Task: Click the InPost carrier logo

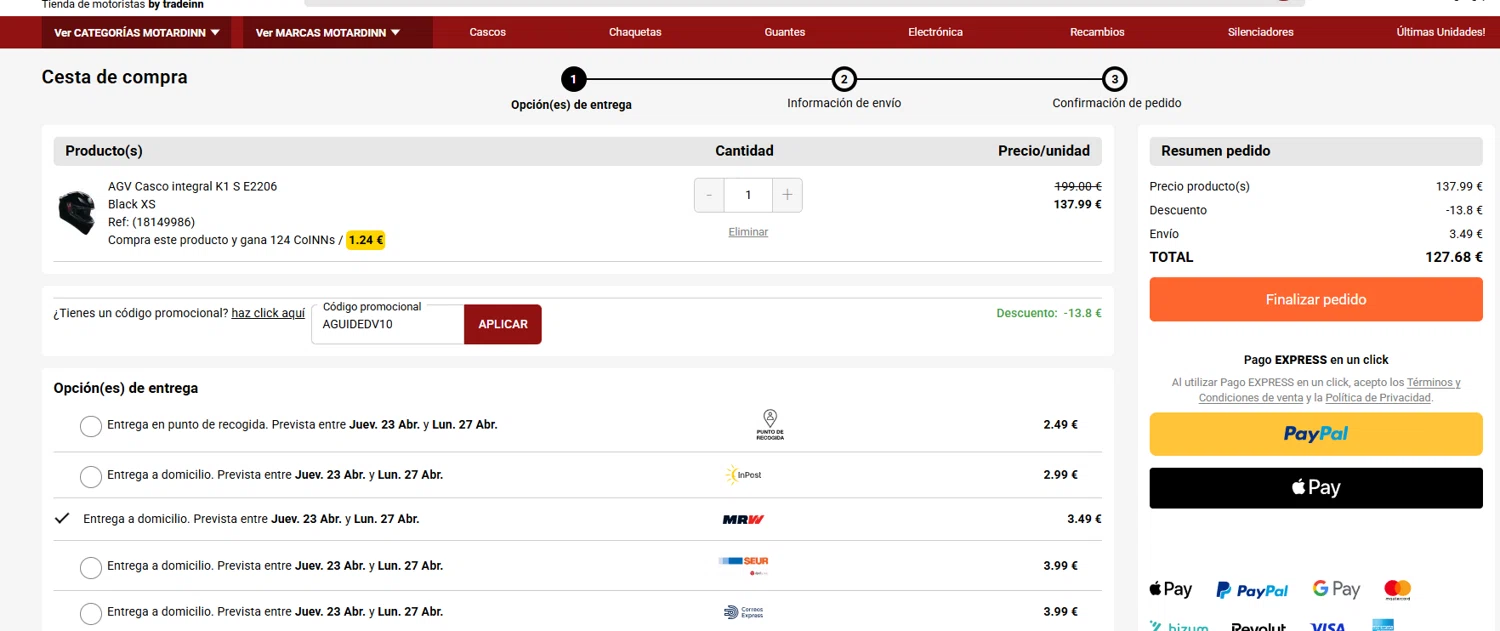Action: pyautogui.click(x=743, y=475)
